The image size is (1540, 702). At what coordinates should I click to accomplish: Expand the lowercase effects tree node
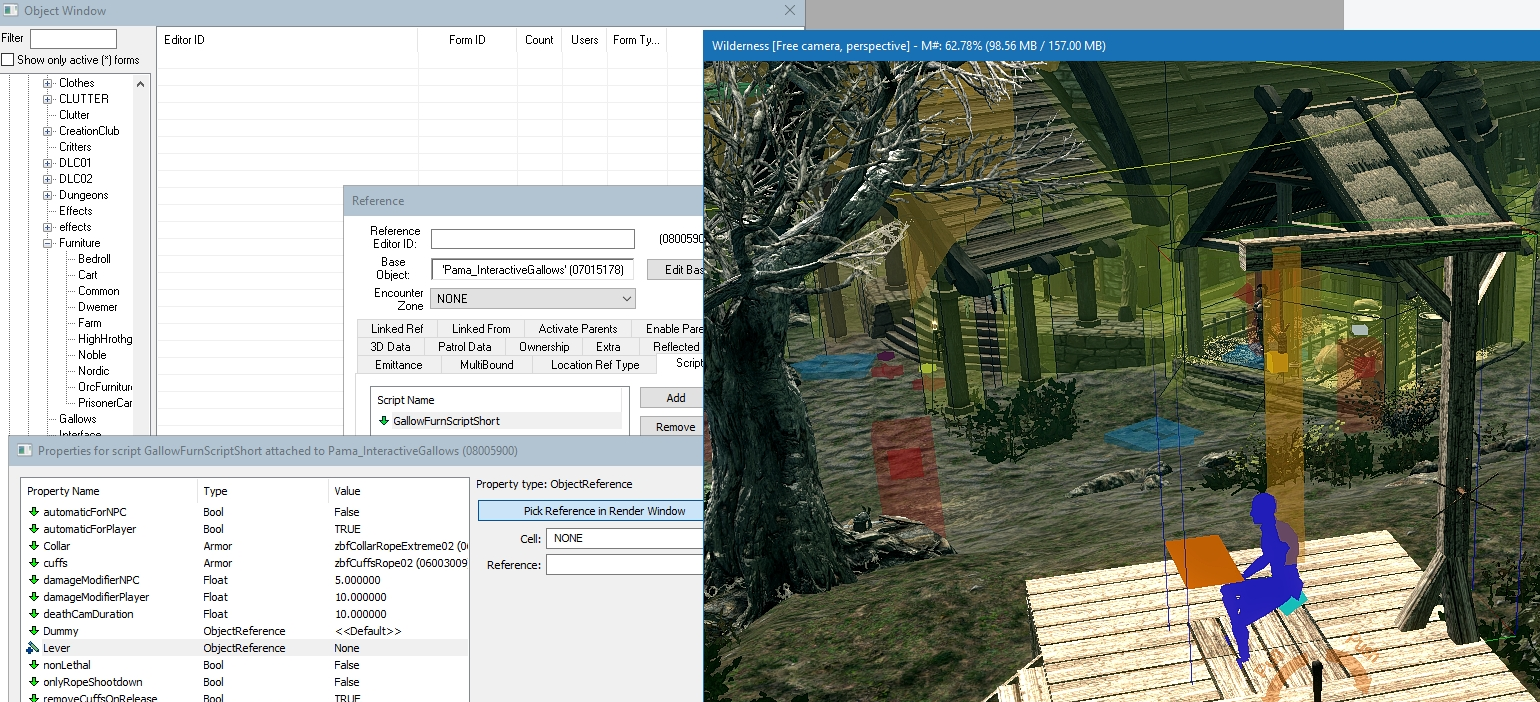[47, 227]
